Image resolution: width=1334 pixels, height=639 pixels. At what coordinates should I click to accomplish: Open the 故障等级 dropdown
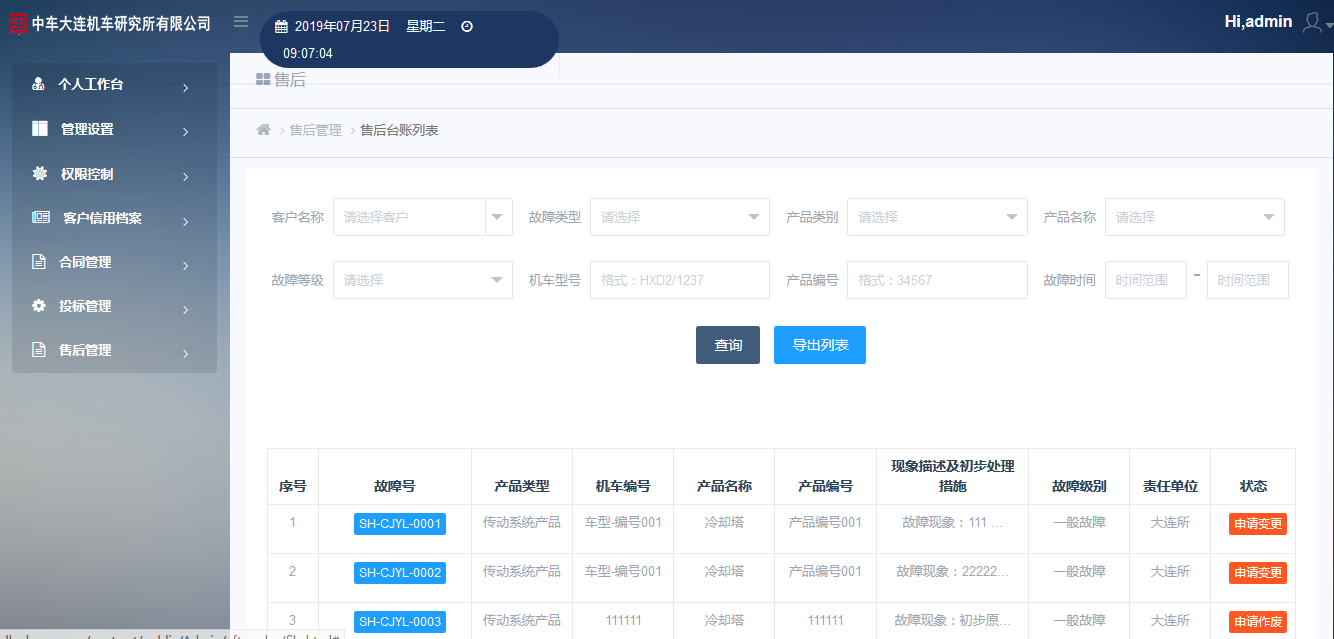[422, 280]
